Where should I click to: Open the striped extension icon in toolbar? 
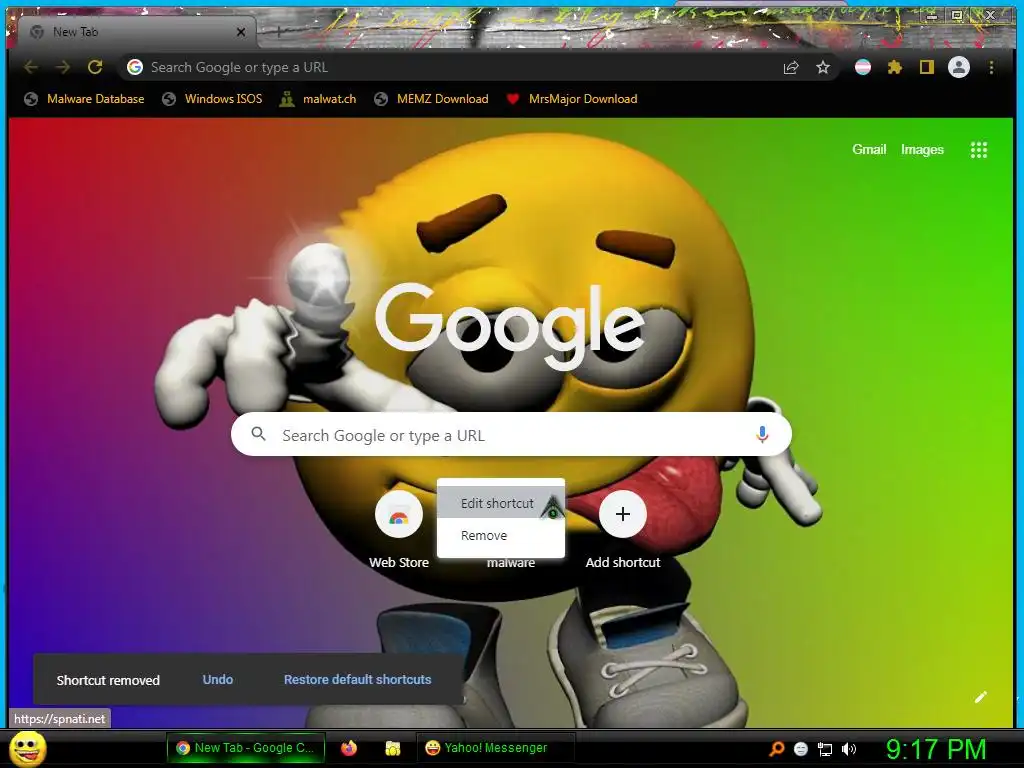point(863,67)
